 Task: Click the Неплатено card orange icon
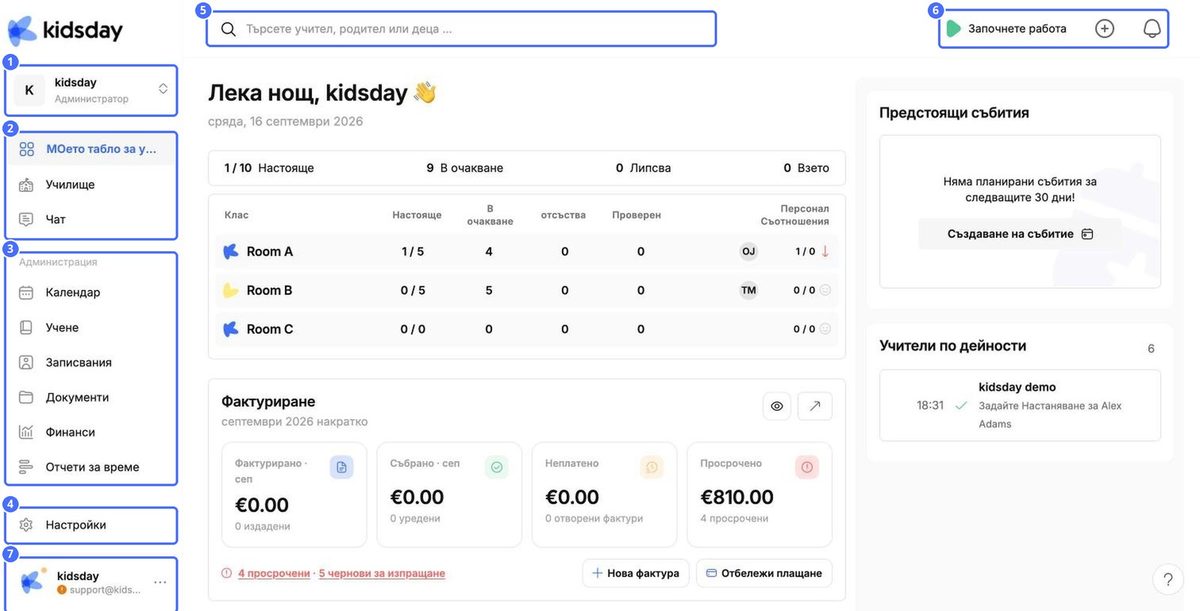click(652, 467)
